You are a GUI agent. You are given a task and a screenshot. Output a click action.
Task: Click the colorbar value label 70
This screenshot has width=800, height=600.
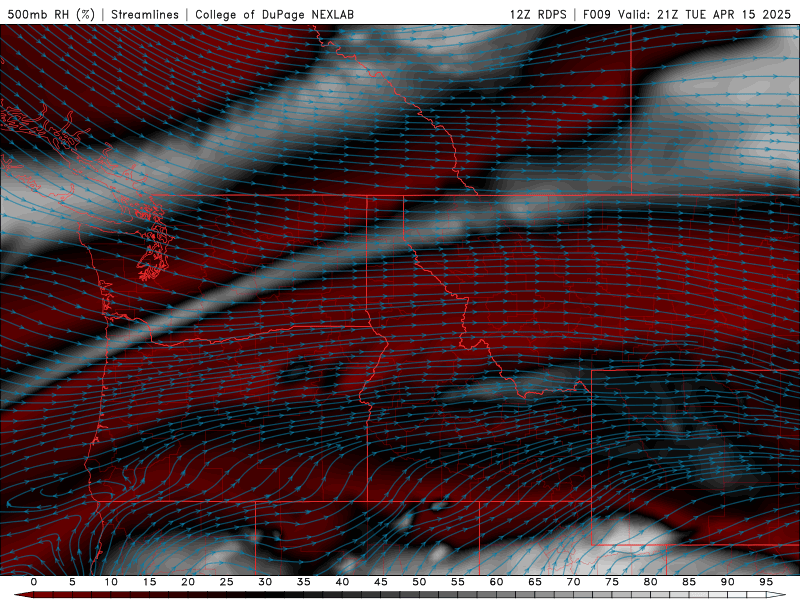(x=573, y=582)
